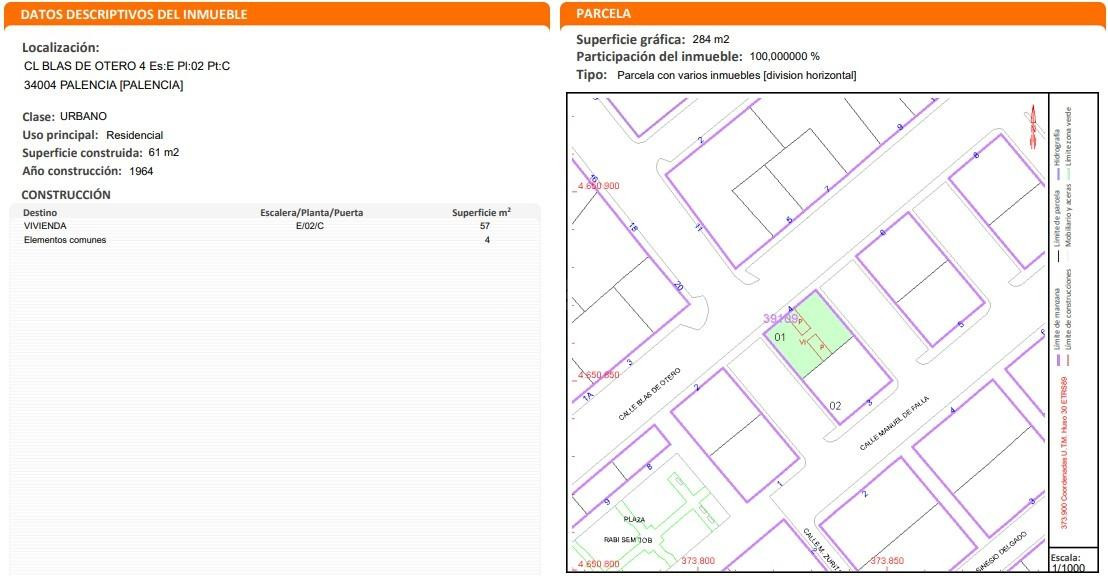
Task: Click the 'CALLE BLAS DE OTERO' street label
Action: pyautogui.click(x=650, y=394)
